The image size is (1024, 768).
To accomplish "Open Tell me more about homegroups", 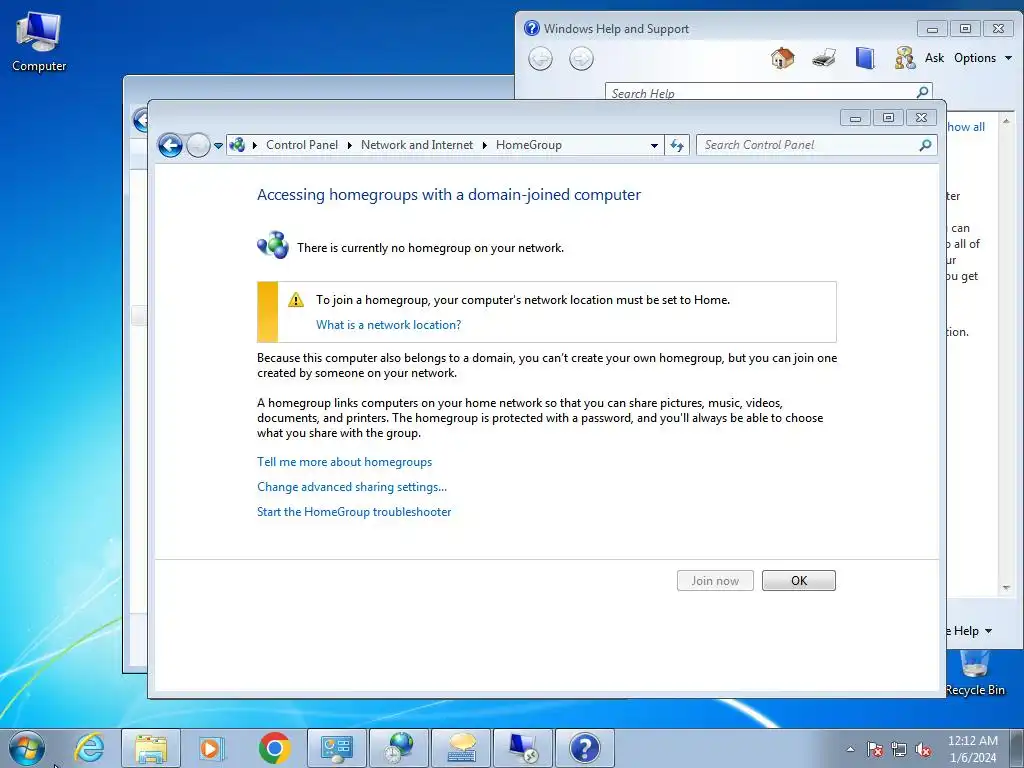I will coord(344,462).
